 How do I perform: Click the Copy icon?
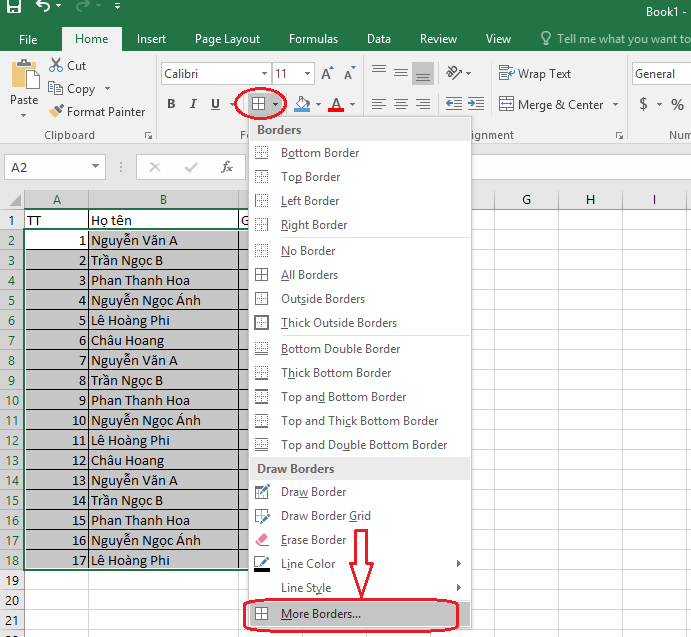point(56,88)
